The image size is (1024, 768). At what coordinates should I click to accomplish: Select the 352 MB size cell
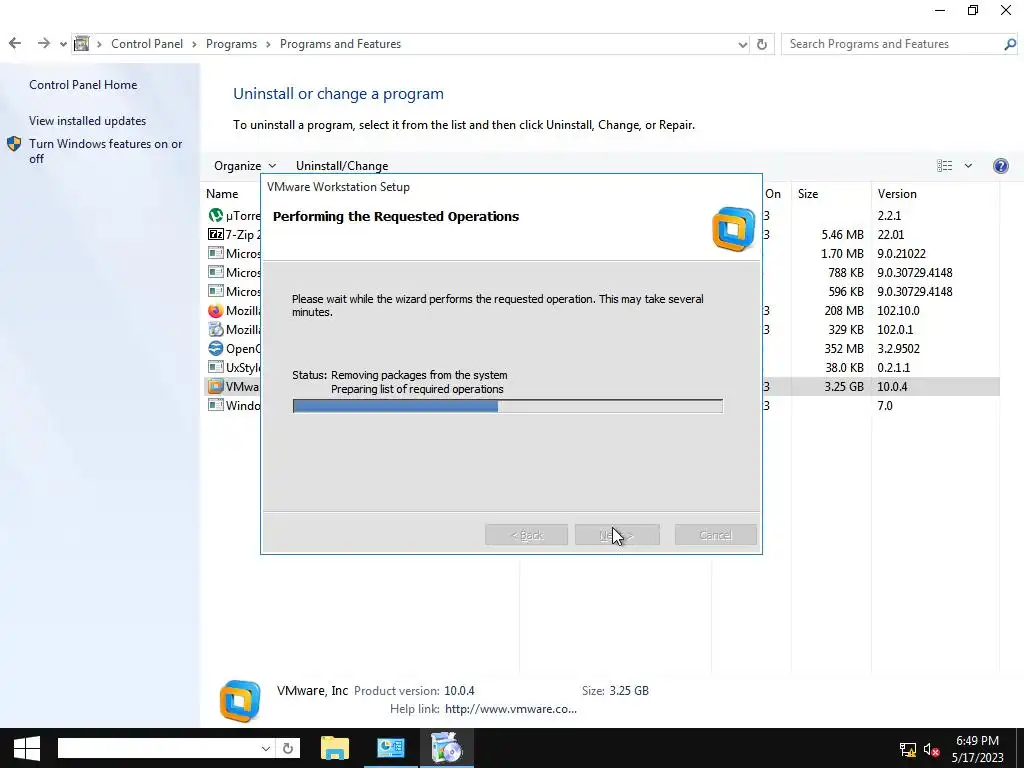tap(844, 349)
